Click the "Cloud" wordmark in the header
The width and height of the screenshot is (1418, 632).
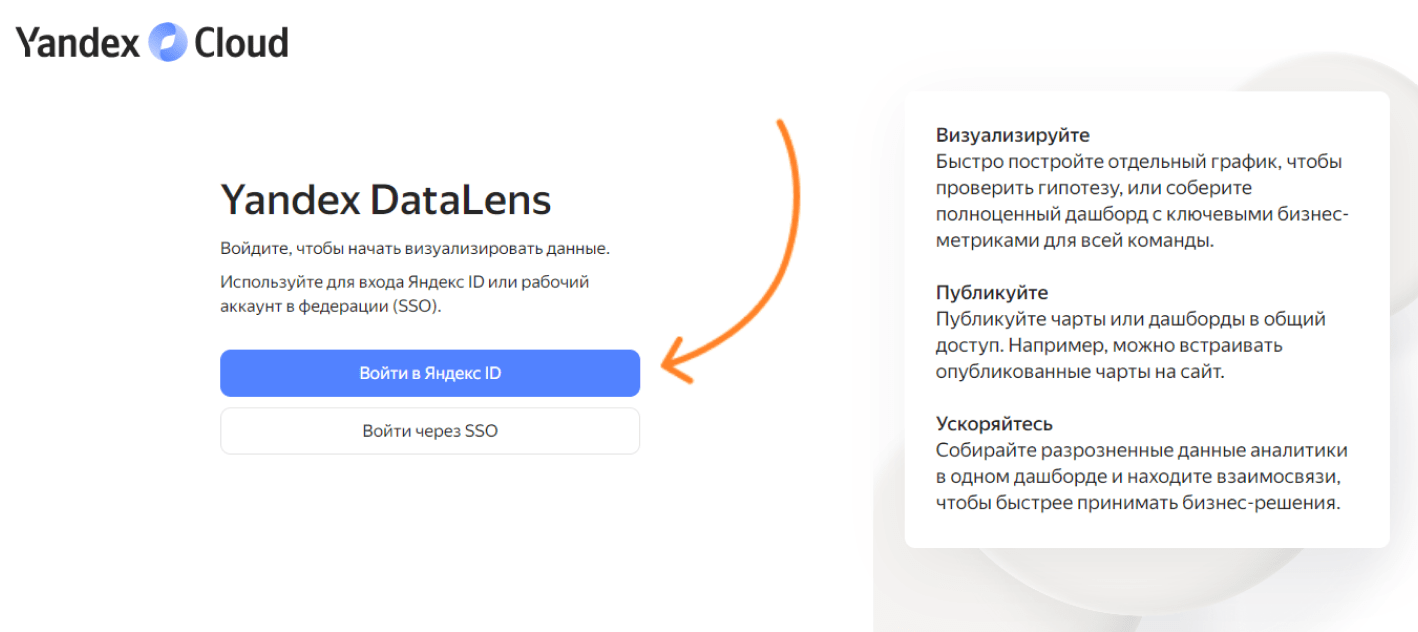click(241, 42)
